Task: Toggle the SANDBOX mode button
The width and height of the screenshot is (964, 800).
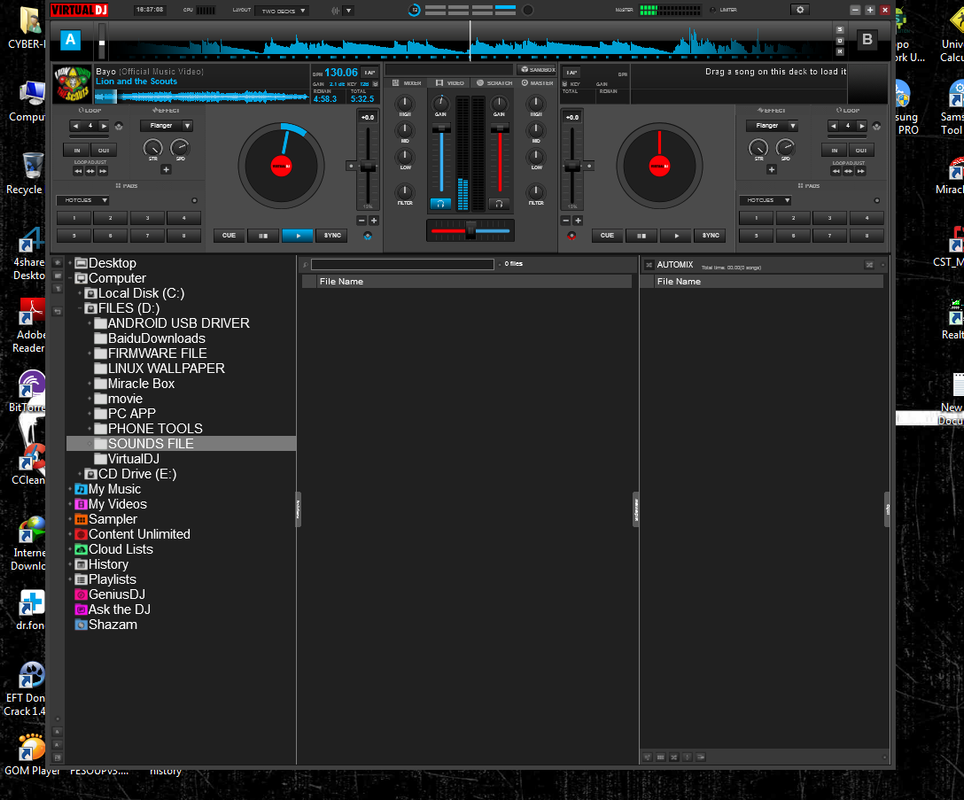Action: (537, 70)
